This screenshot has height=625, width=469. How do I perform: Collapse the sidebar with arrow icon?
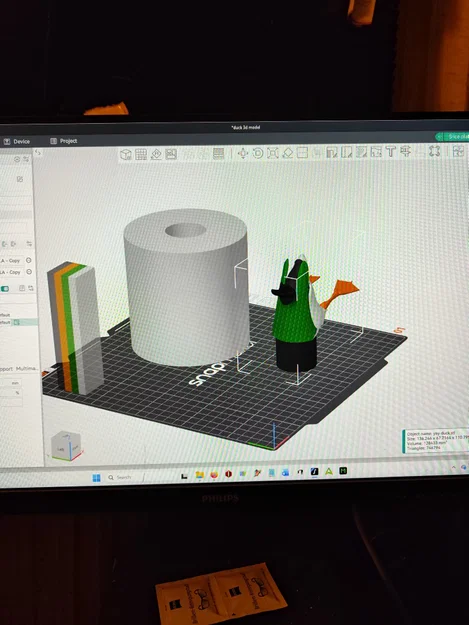pos(38,153)
